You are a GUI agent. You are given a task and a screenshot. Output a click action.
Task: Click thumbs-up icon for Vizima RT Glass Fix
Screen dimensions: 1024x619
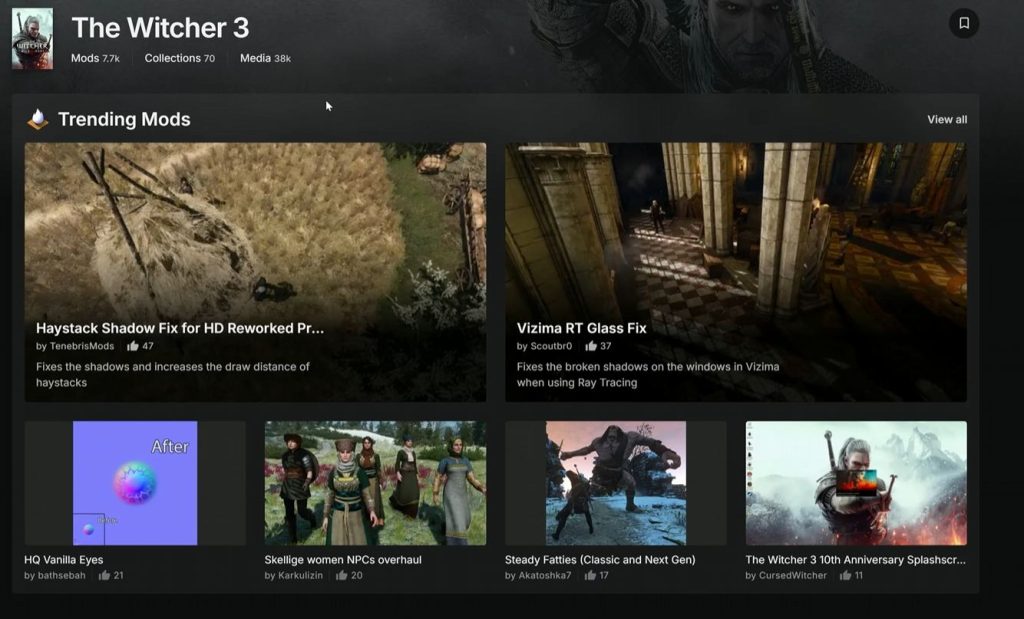tap(591, 346)
